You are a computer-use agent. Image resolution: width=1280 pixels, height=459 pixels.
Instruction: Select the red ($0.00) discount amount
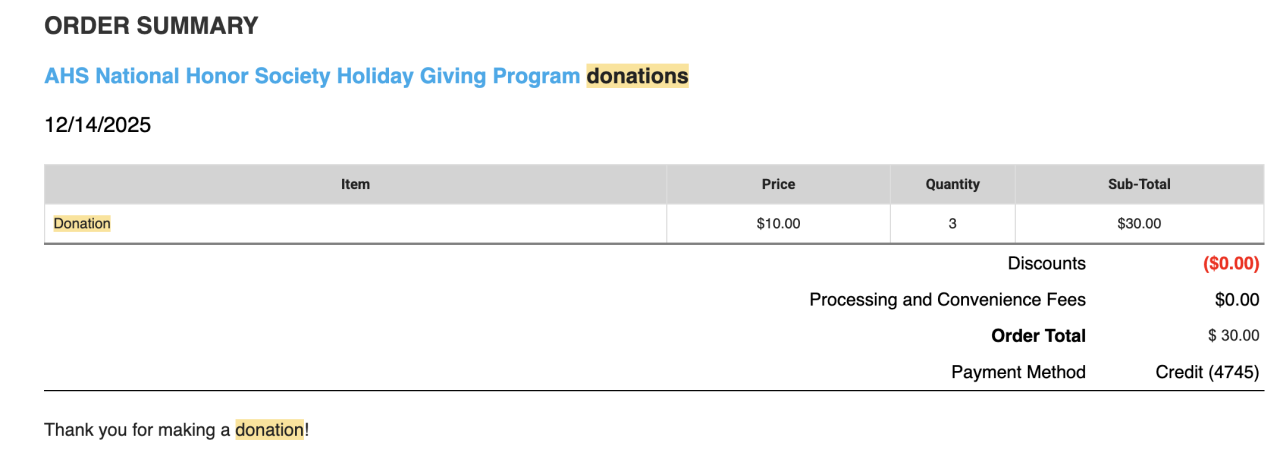pos(1230,264)
